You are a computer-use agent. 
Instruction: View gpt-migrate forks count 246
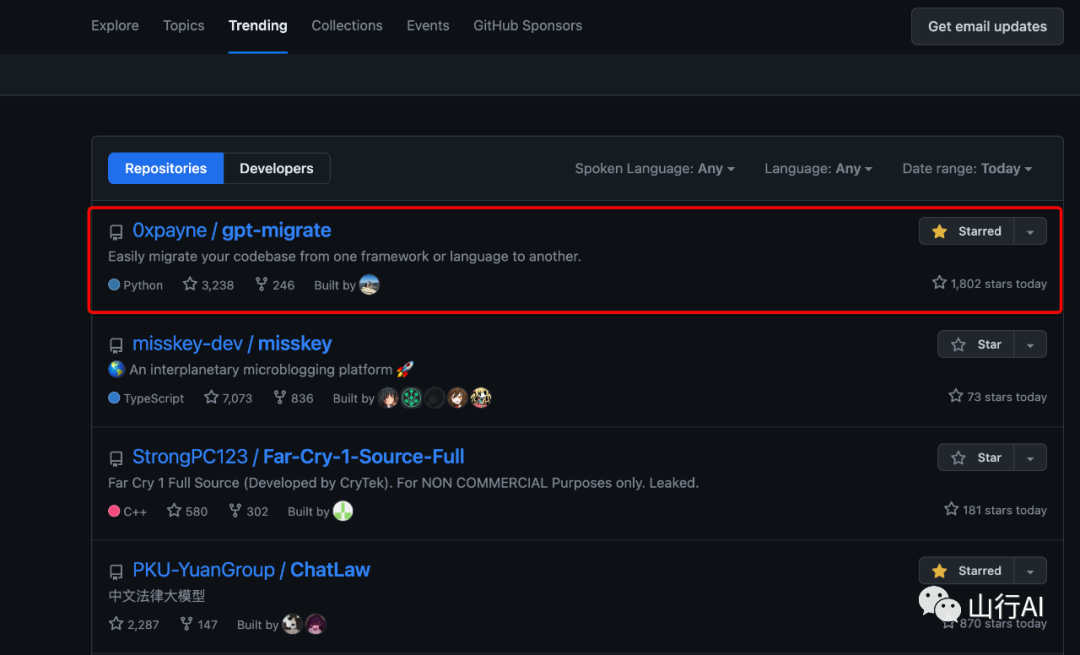coord(274,284)
